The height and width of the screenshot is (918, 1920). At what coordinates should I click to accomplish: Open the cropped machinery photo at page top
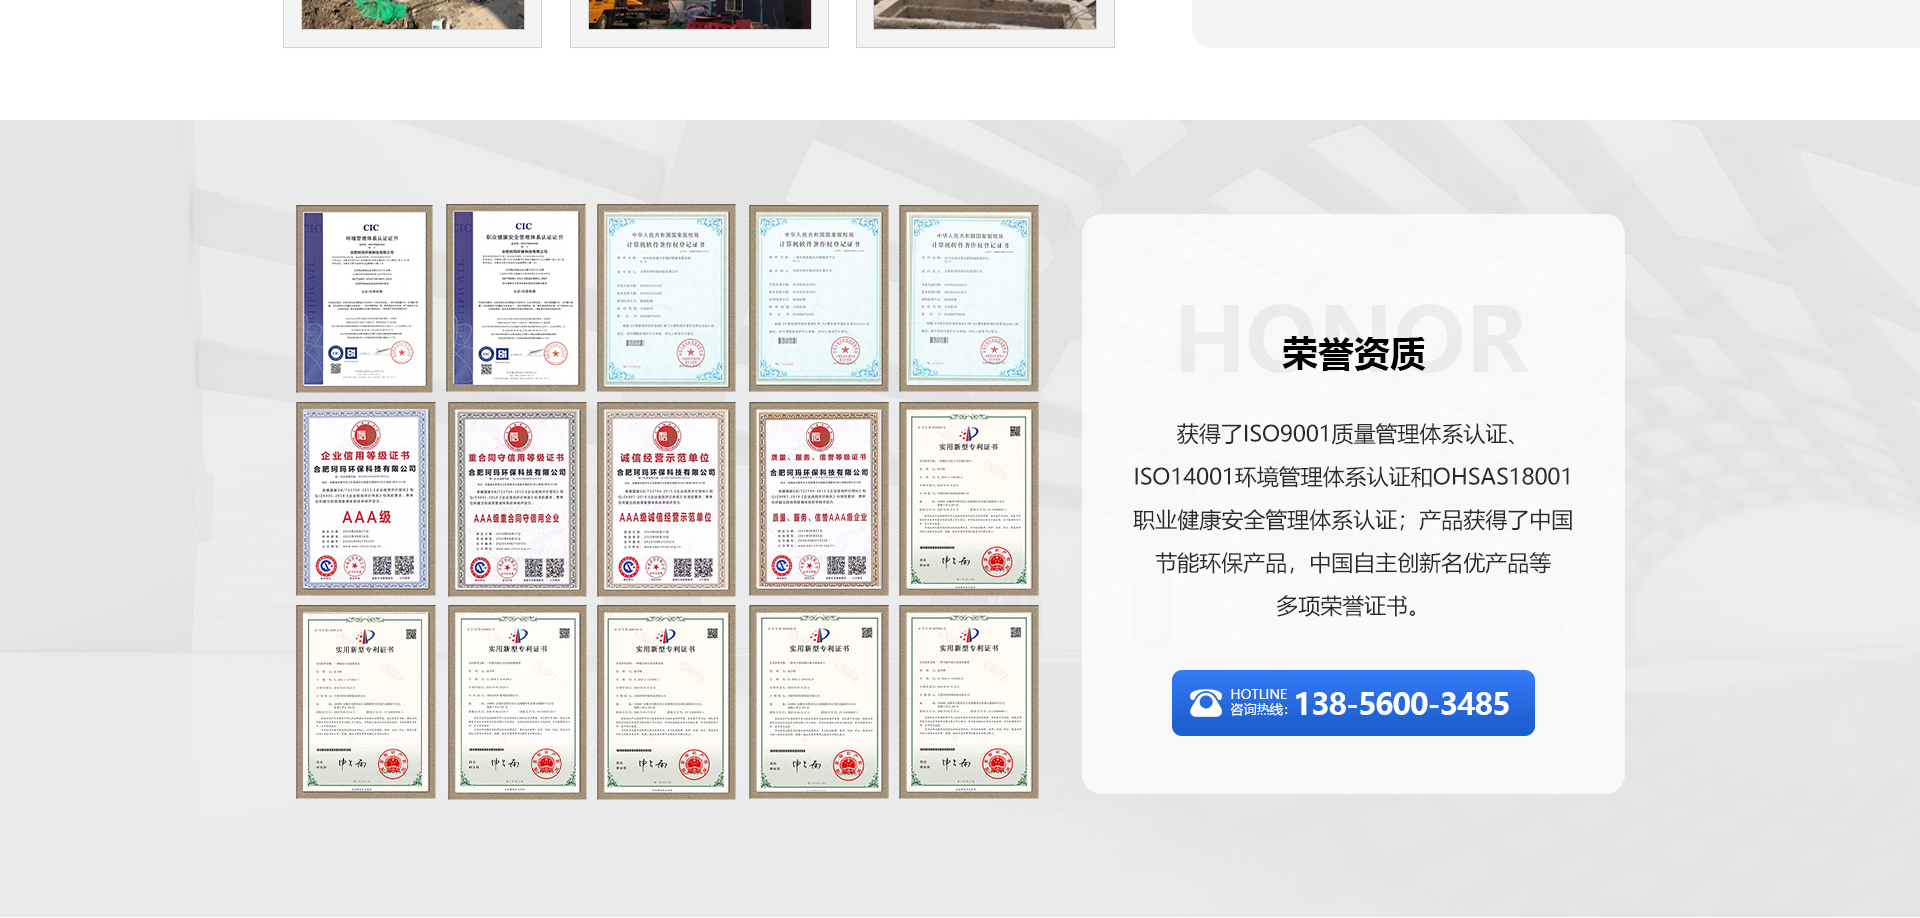(699, 16)
